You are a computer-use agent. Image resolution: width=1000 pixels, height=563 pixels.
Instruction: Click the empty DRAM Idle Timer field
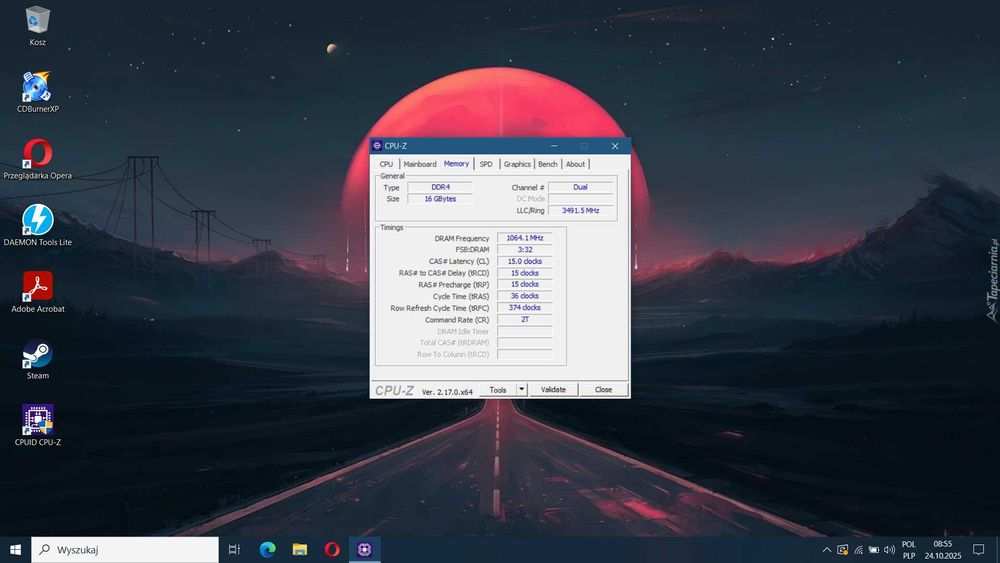click(x=525, y=331)
